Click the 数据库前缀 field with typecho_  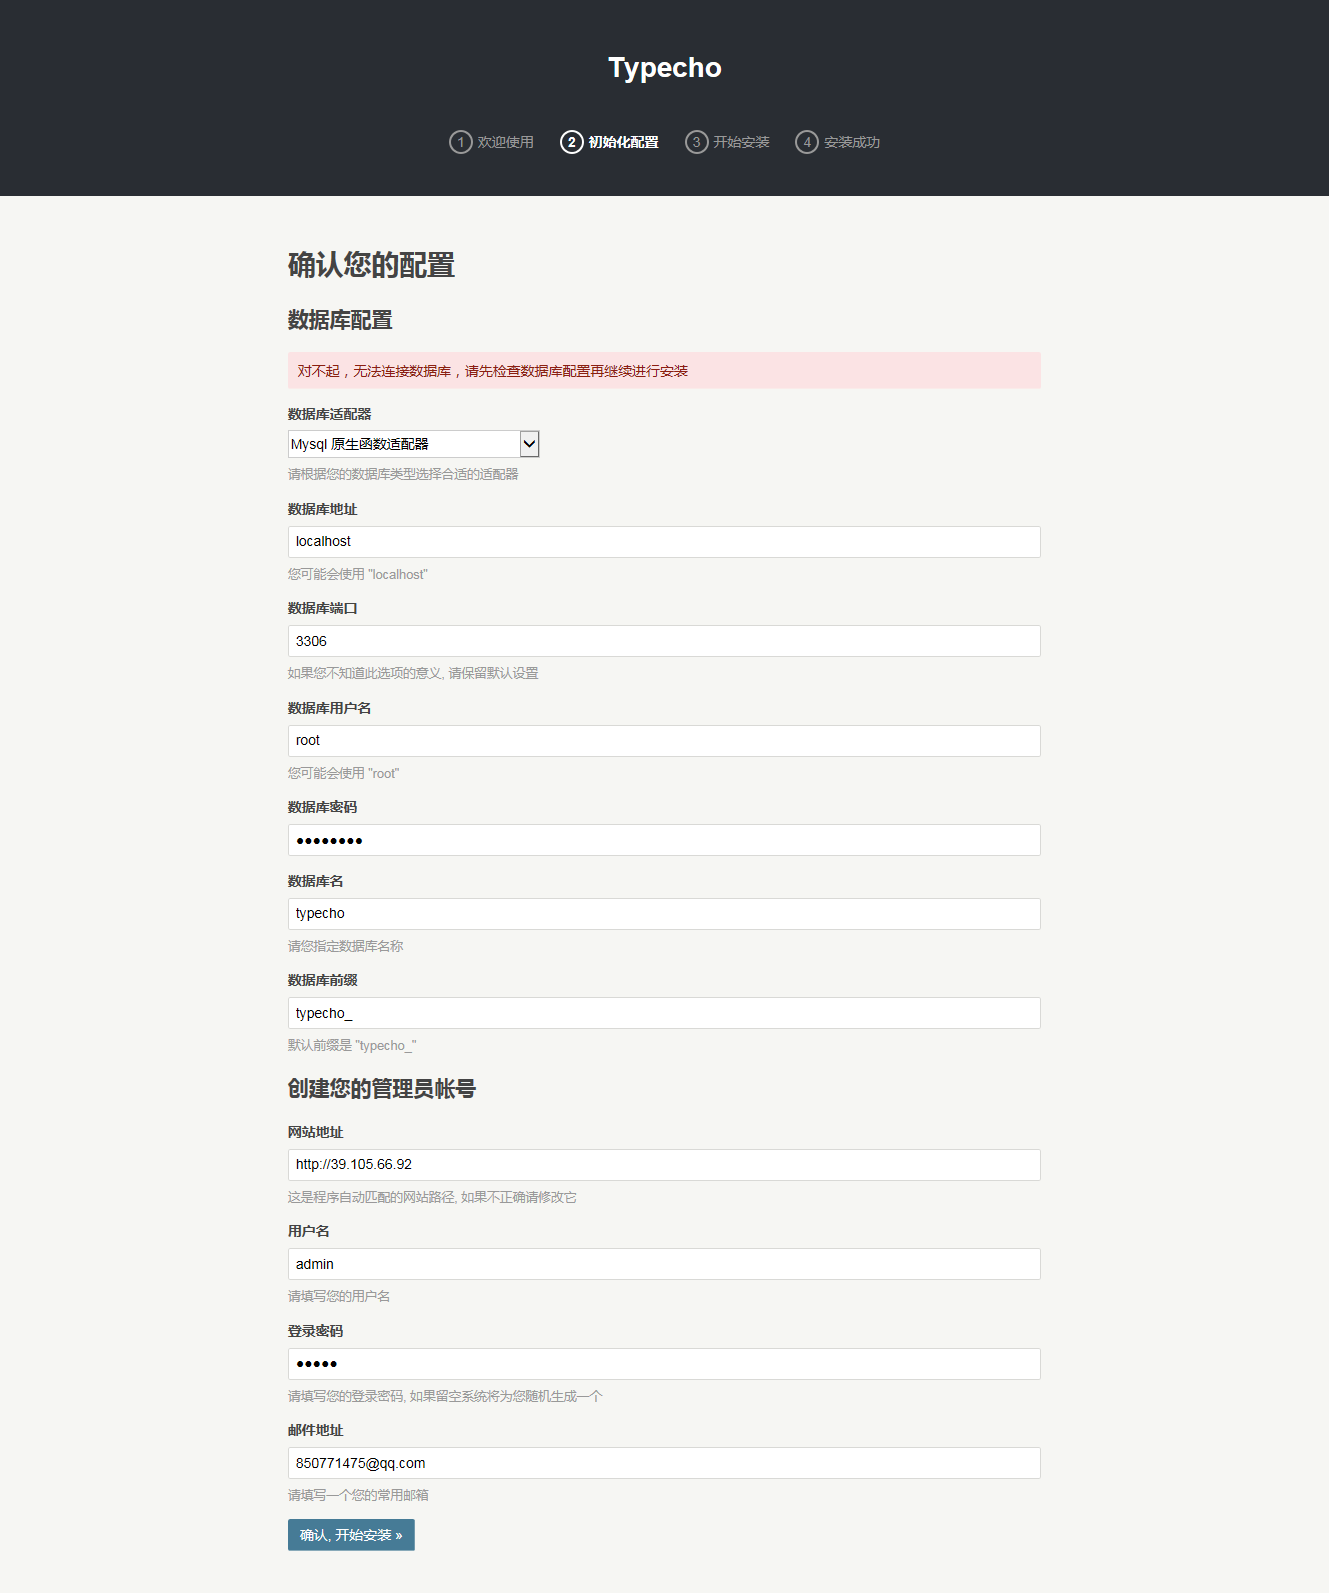pyautogui.click(x=664, y=1013)
